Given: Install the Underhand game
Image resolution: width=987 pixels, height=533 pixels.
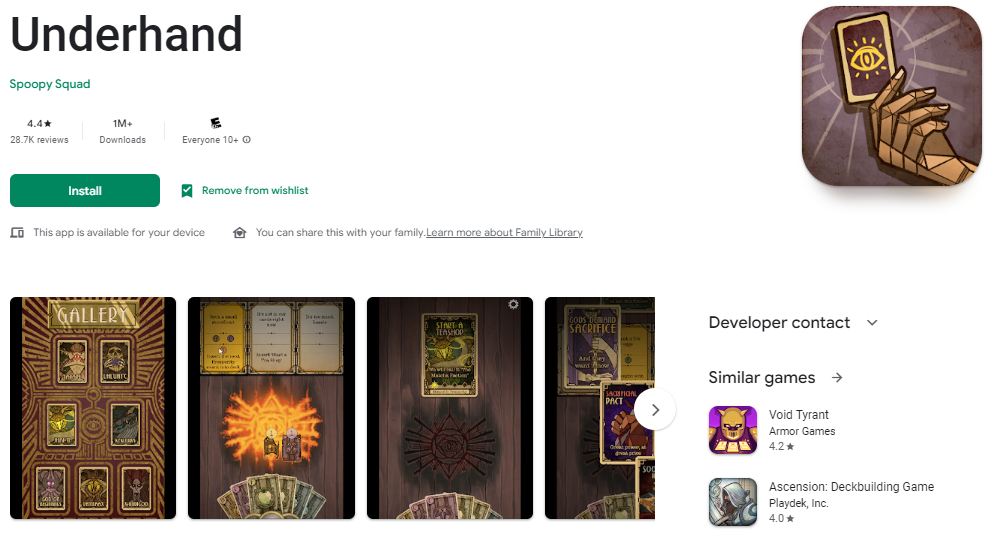Looking at the screenshot, I should point(85,191).
